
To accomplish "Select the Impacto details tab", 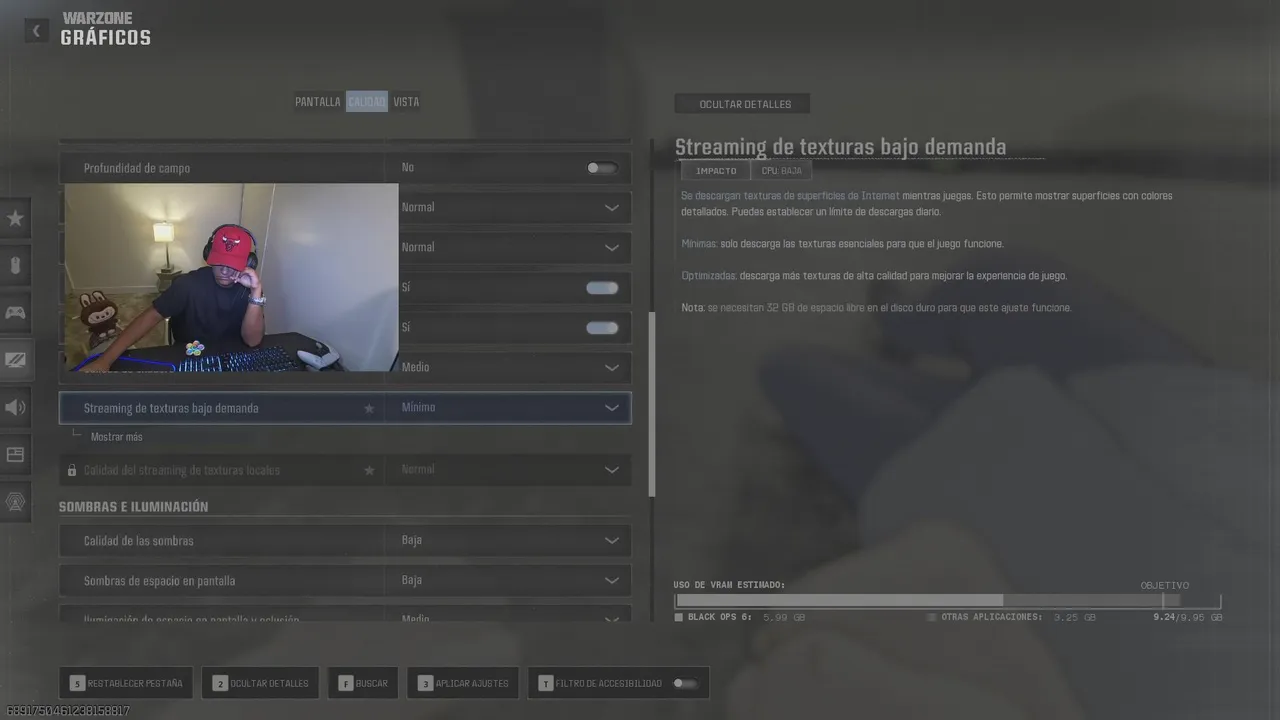I will 716,171.
